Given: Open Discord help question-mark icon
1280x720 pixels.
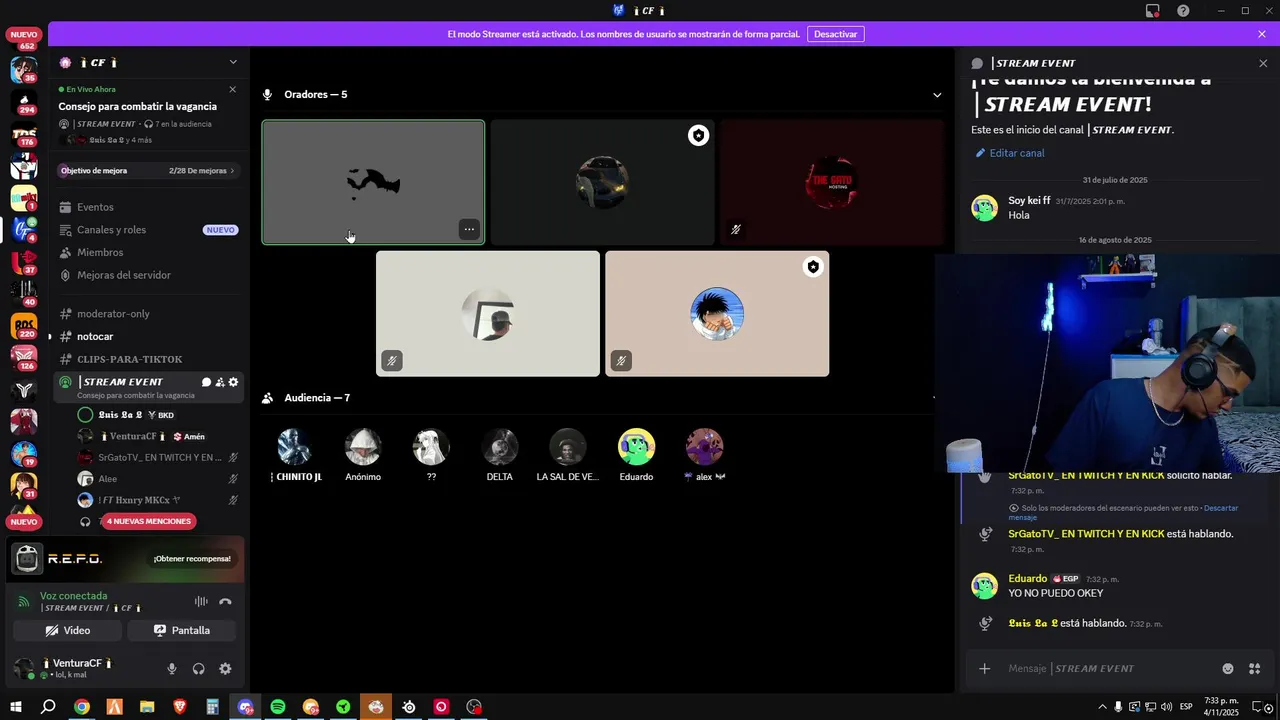Looking at the screenshot, I should click(x=1184, y=10).
